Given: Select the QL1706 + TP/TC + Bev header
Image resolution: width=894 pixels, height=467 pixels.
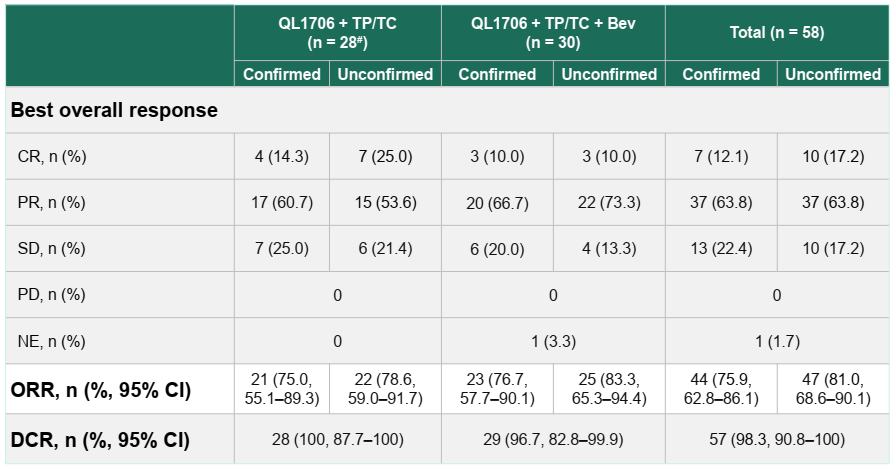Looking at the screenshot, I should click(553, 33).
